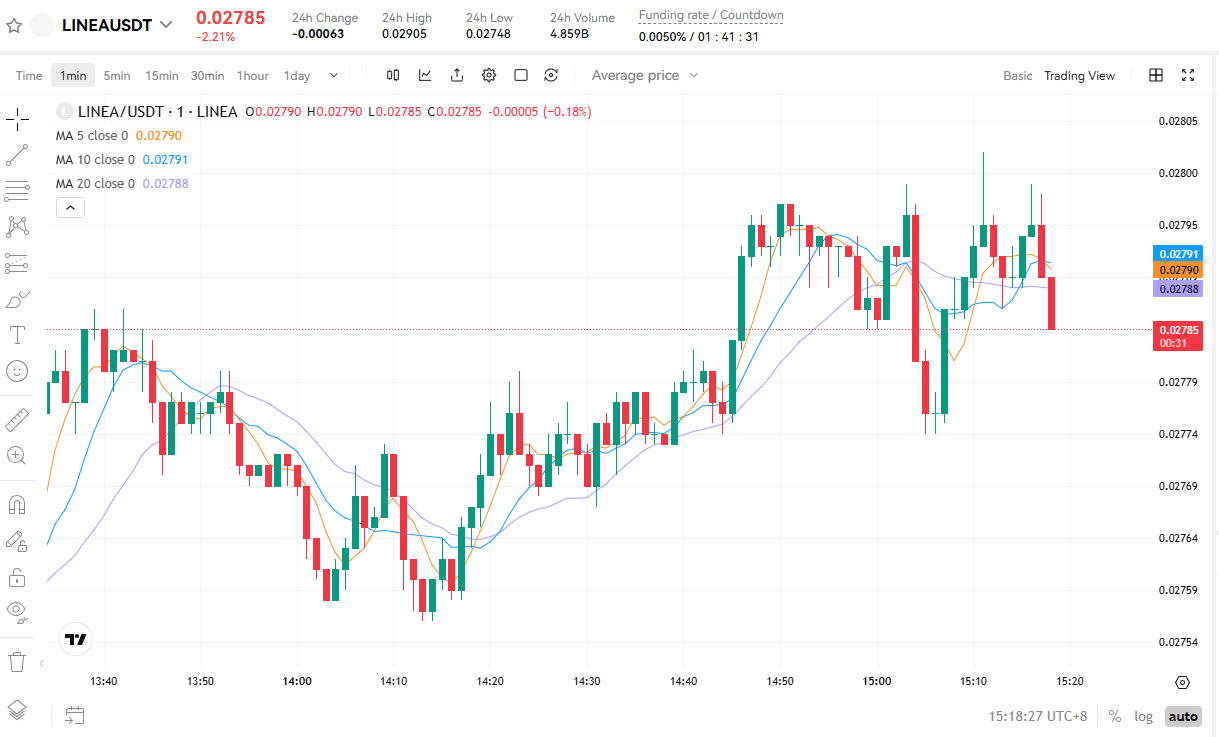Viewport: 1219px width, 737px height.
Task: Switch to Basic chart view
Action: [x=1017, y=75]
